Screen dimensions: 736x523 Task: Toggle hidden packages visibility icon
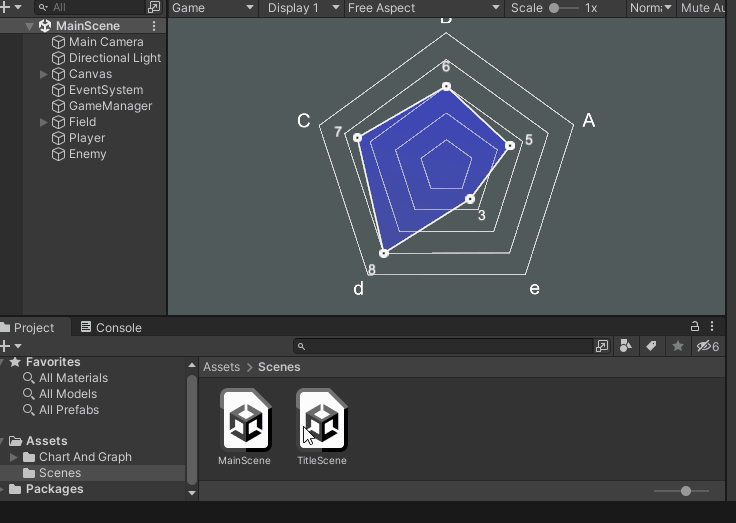tap(707, 346)
